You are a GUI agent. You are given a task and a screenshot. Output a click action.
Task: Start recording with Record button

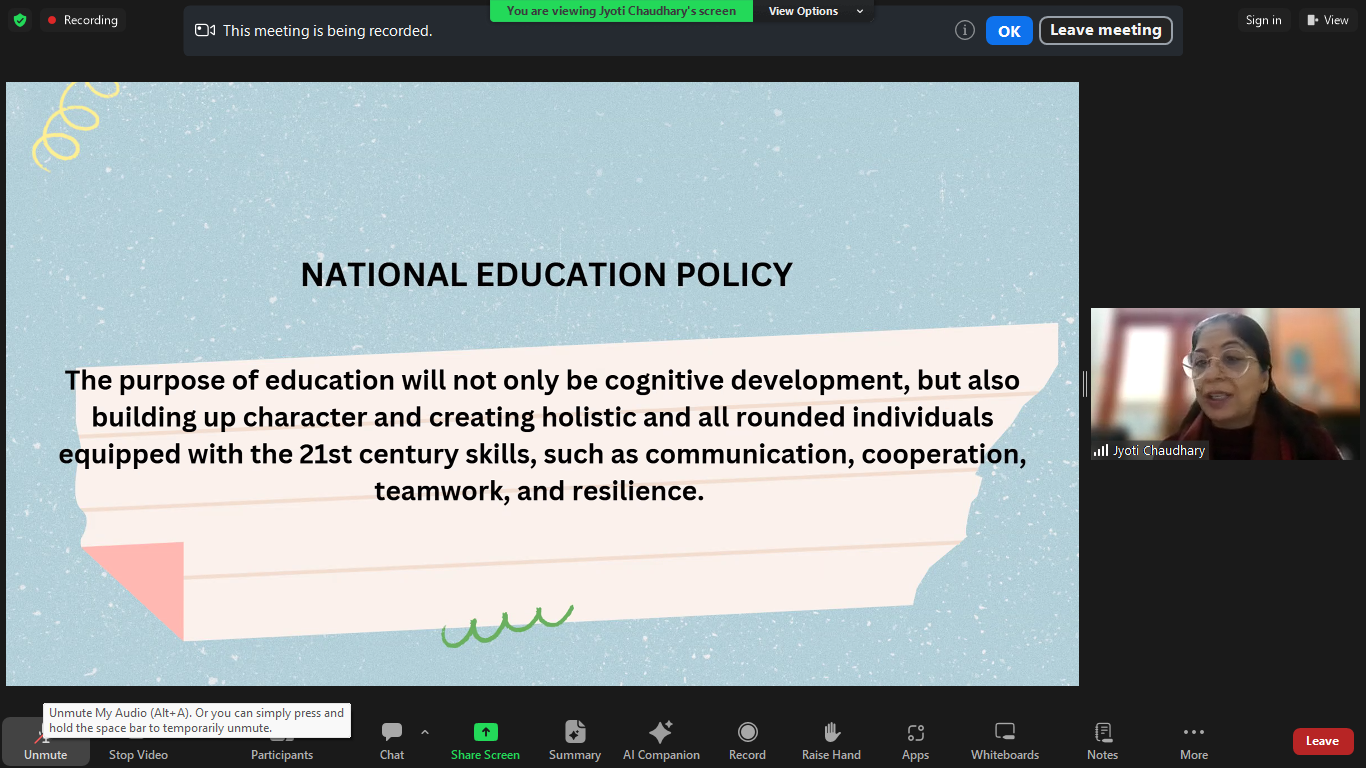(747, 742)
